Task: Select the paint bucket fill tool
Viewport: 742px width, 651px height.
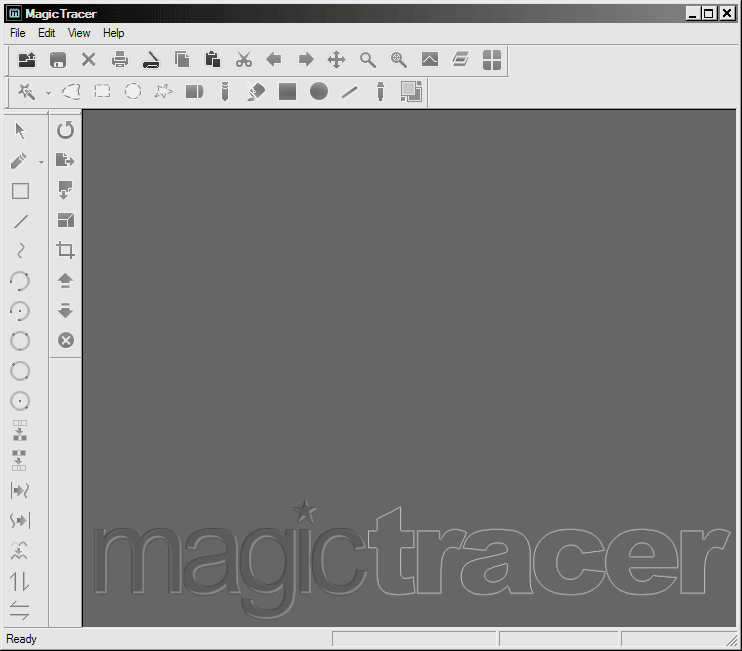Action: point(256,91)
